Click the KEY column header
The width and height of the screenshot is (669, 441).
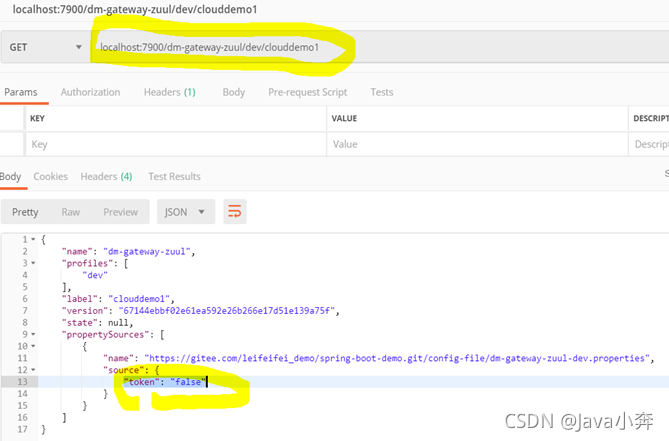[38, 119]
